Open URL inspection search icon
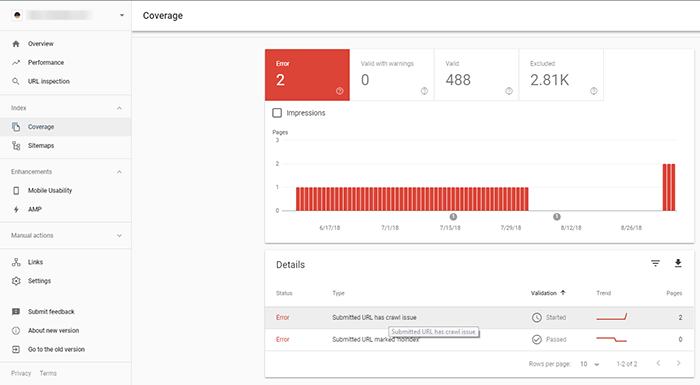 [x=16, y=81]
